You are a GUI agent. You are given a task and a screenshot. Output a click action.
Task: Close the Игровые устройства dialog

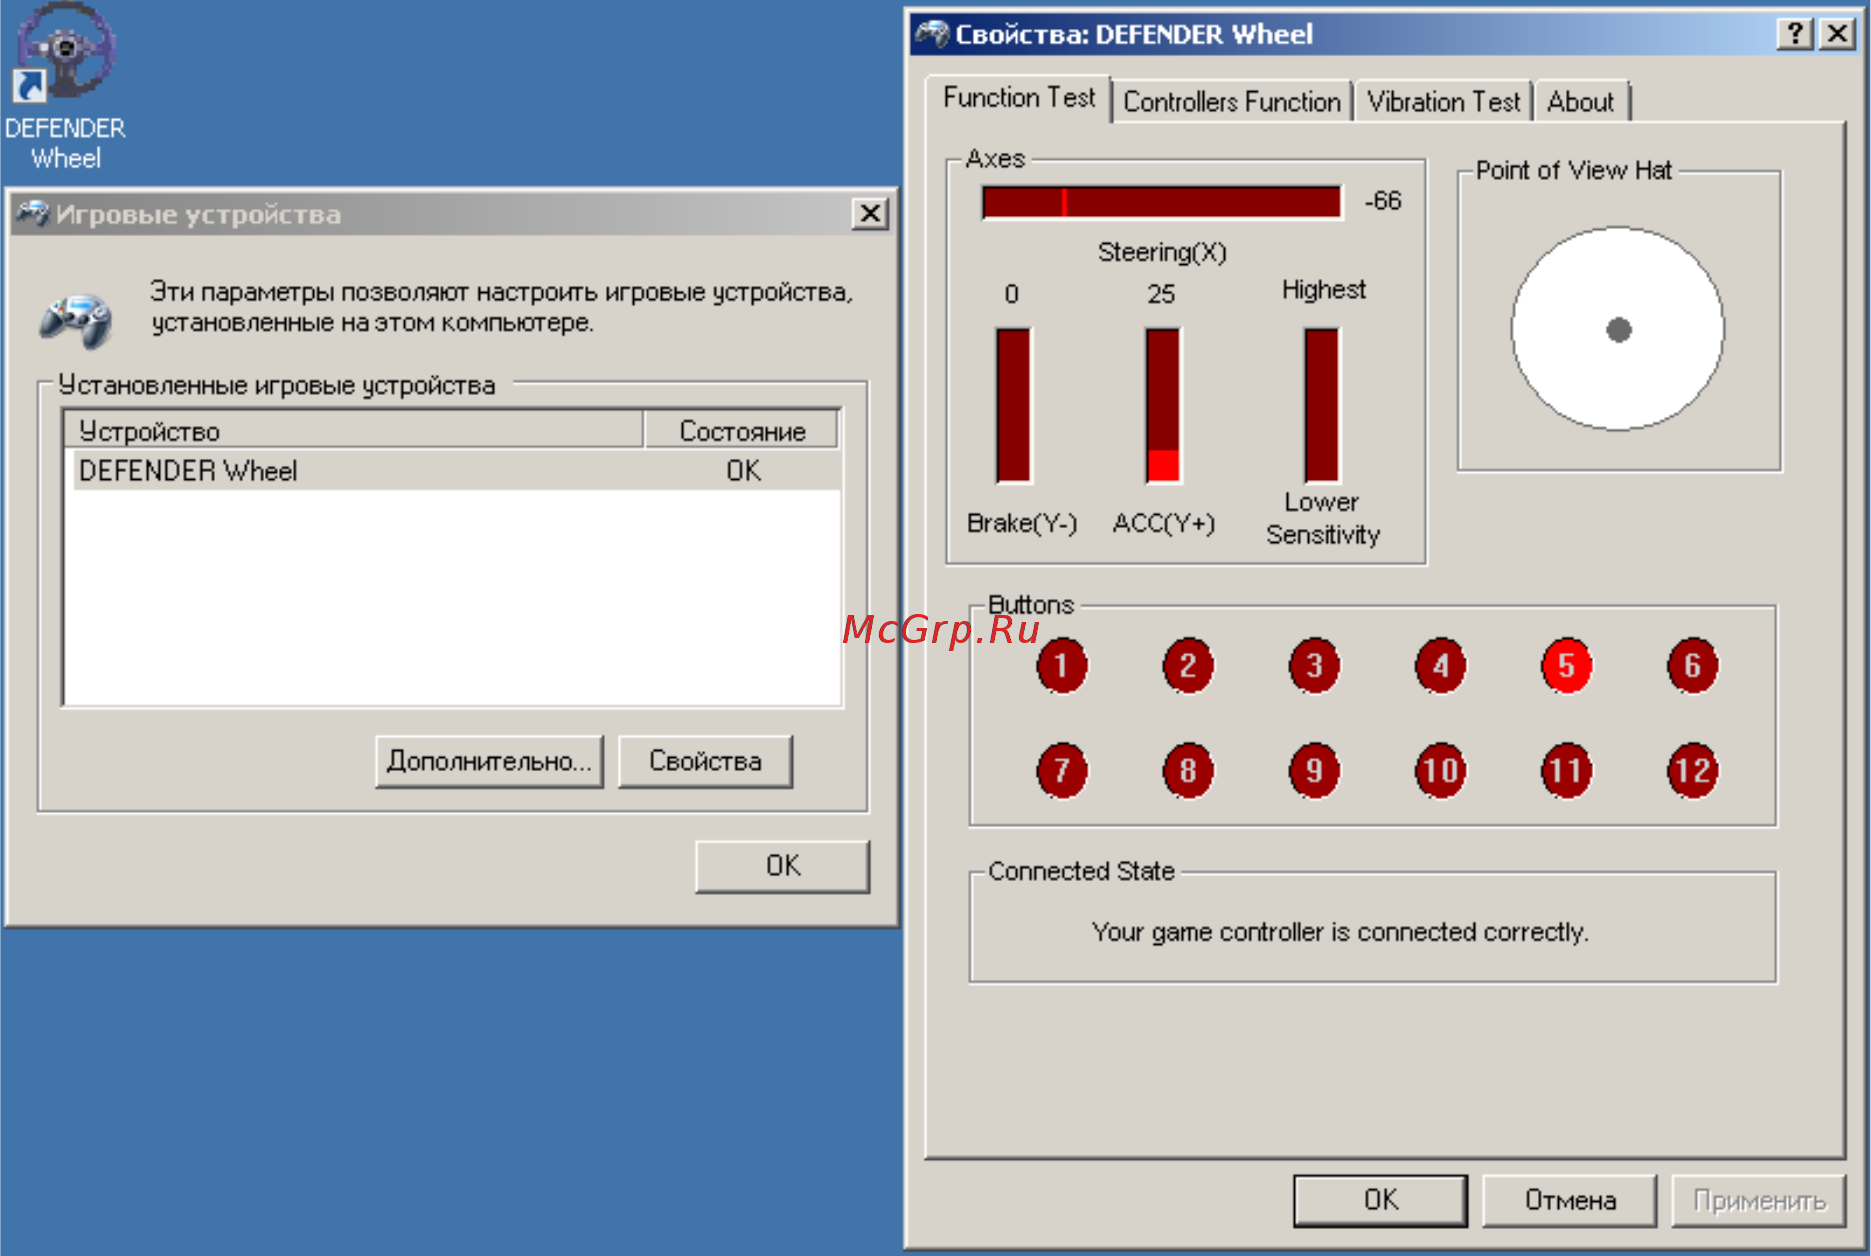coord(870,213)
